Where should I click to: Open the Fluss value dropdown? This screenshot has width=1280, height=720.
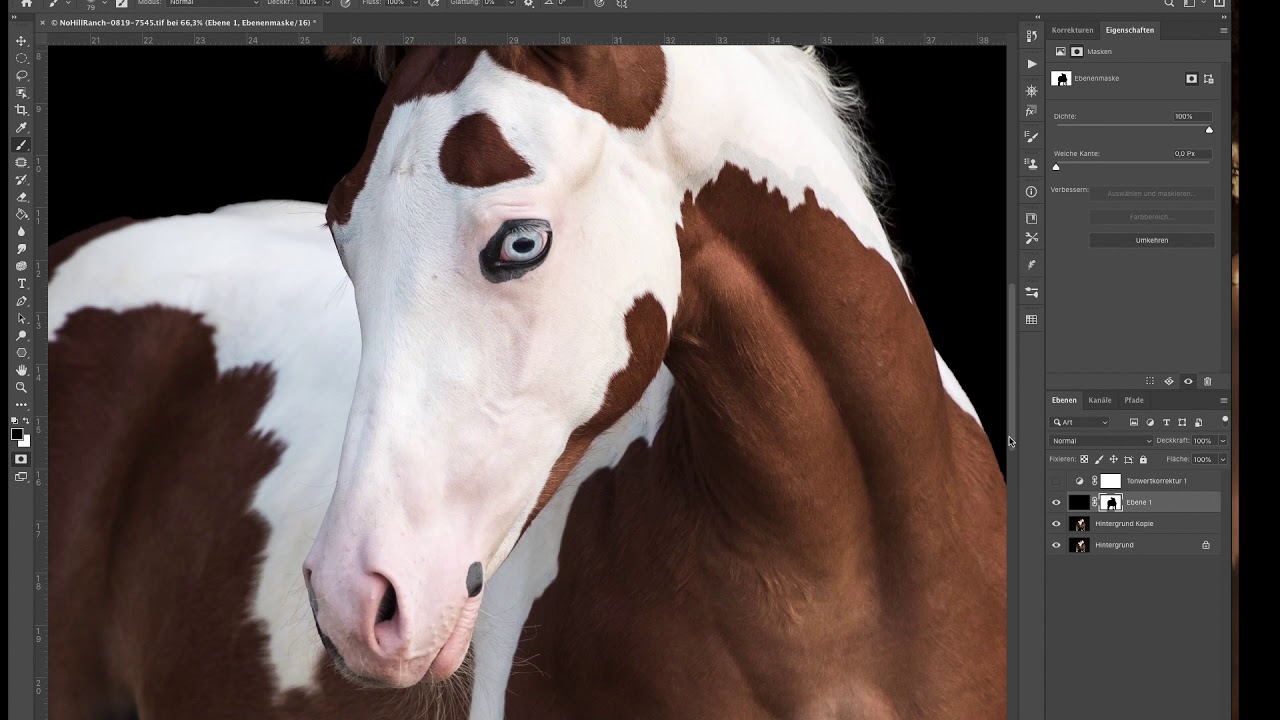tap(413, 3)
